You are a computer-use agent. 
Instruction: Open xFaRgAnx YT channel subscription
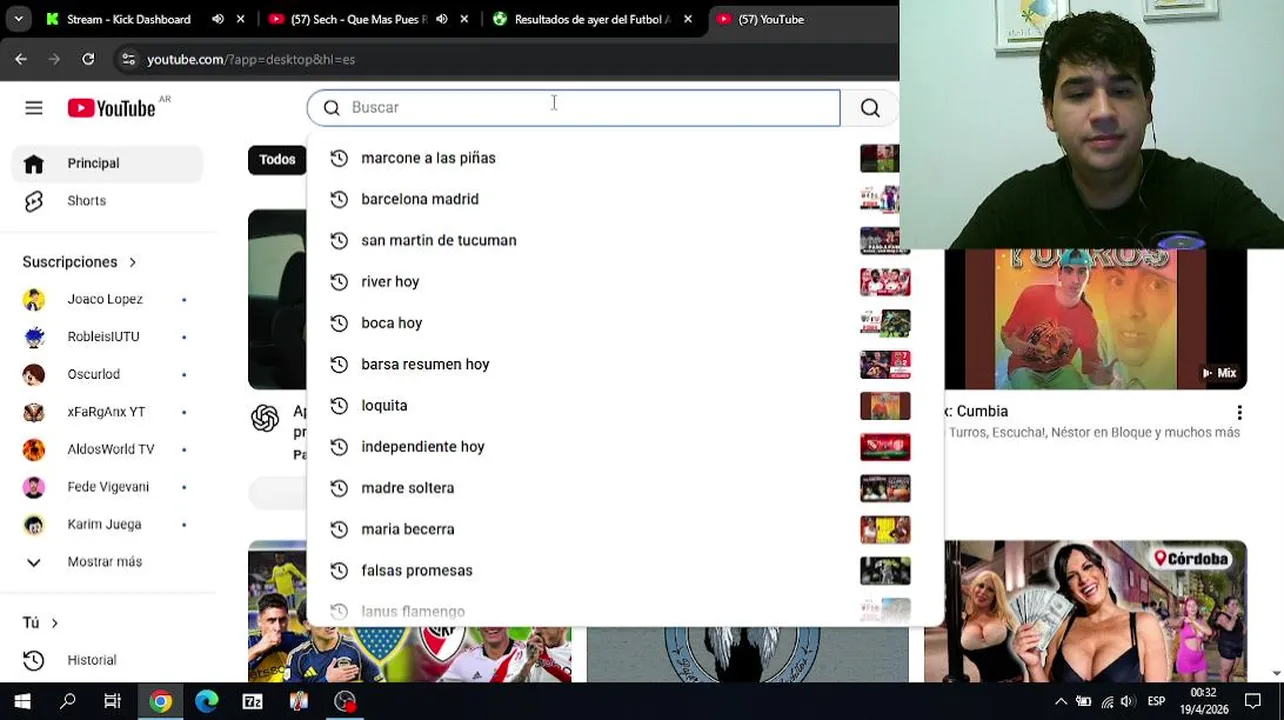(x=107, y=412)
